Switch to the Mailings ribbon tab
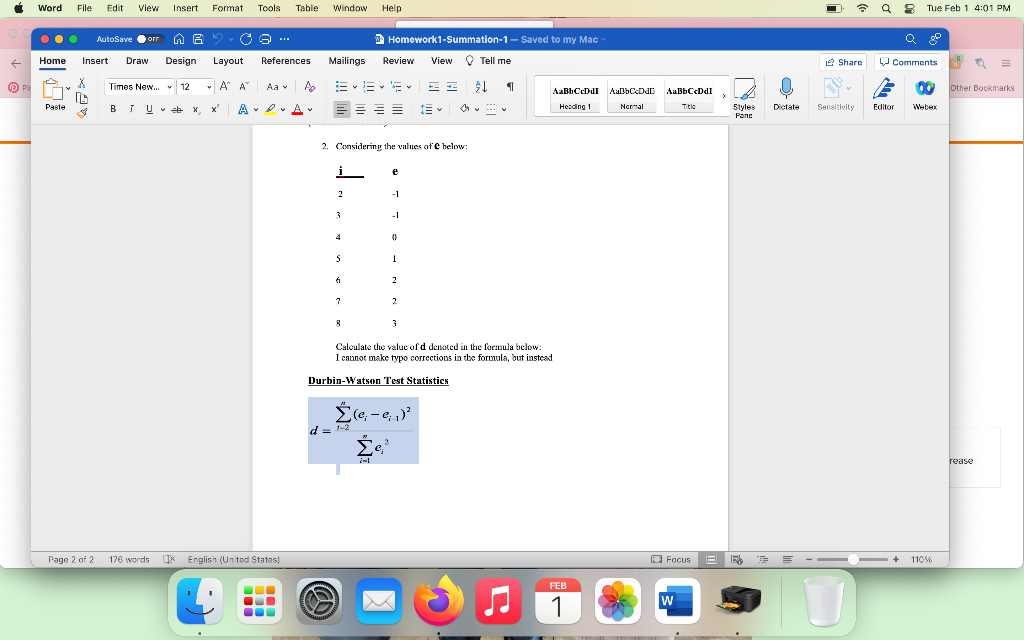The width and height of the screenshot is (1024, 640). point(346,60)
